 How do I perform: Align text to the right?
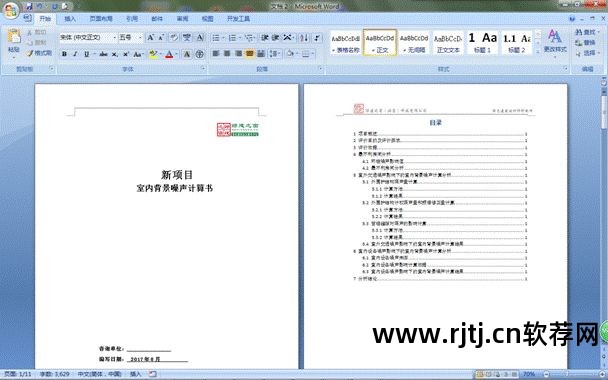pos(238,54)
